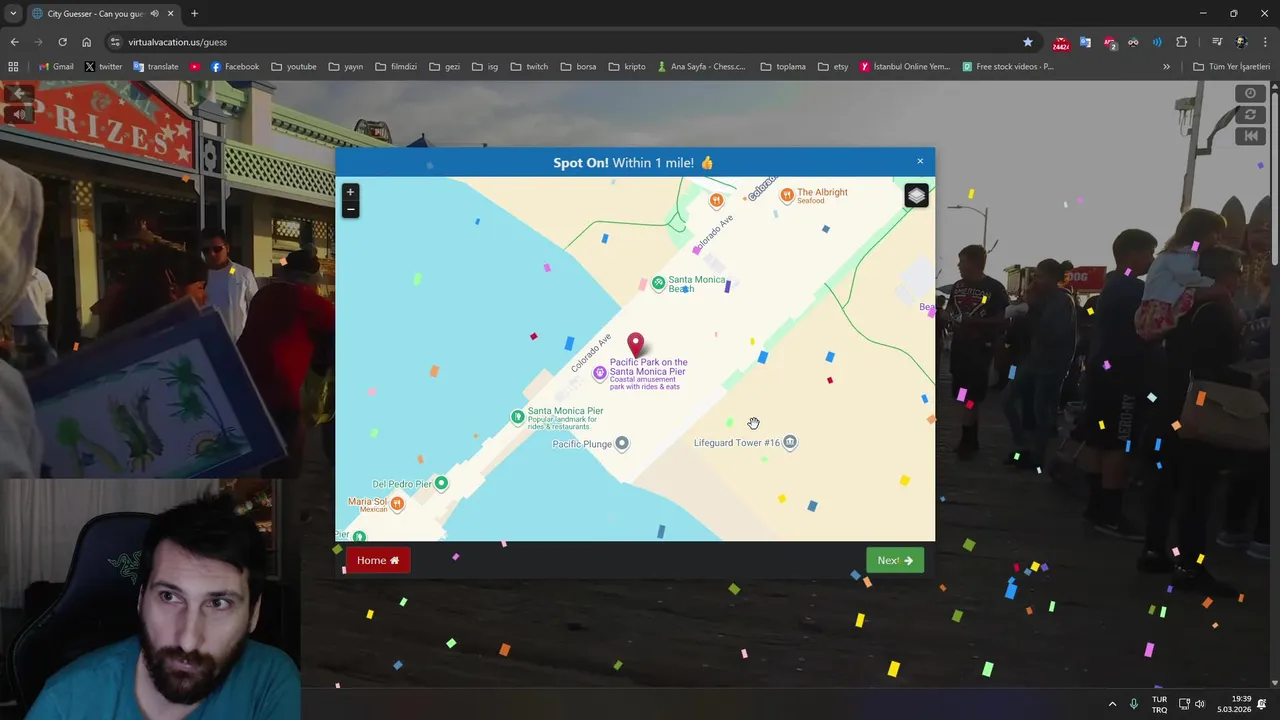Open the Chrome three-dot menu
The height and width of the screenshot is (720, 1280).
1265,42
